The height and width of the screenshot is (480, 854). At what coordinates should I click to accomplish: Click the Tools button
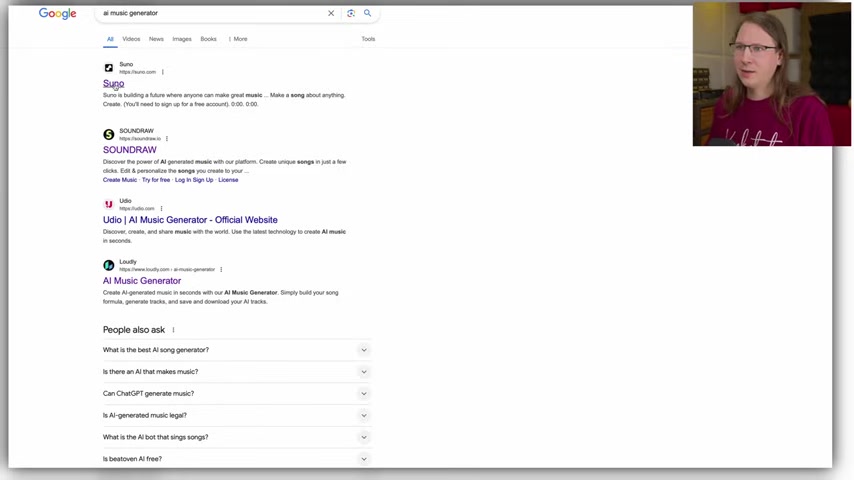(368, 39)
